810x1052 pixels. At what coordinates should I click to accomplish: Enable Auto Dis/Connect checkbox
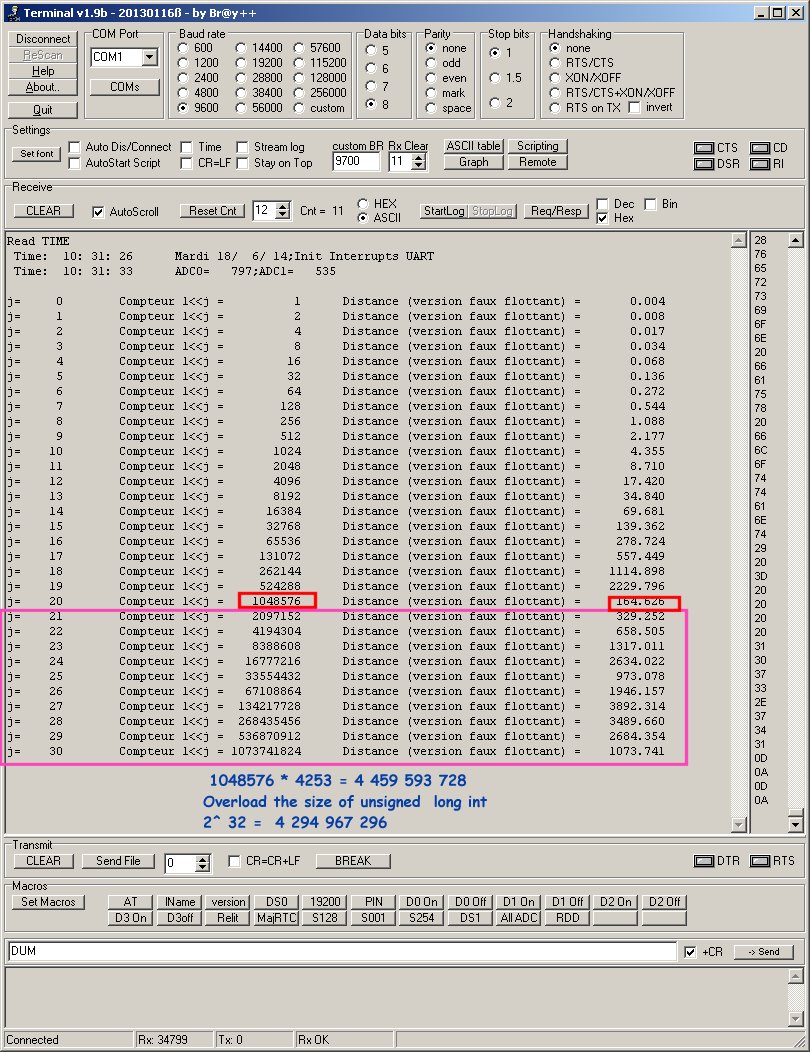pyautogui.click(x=74, y=147)
